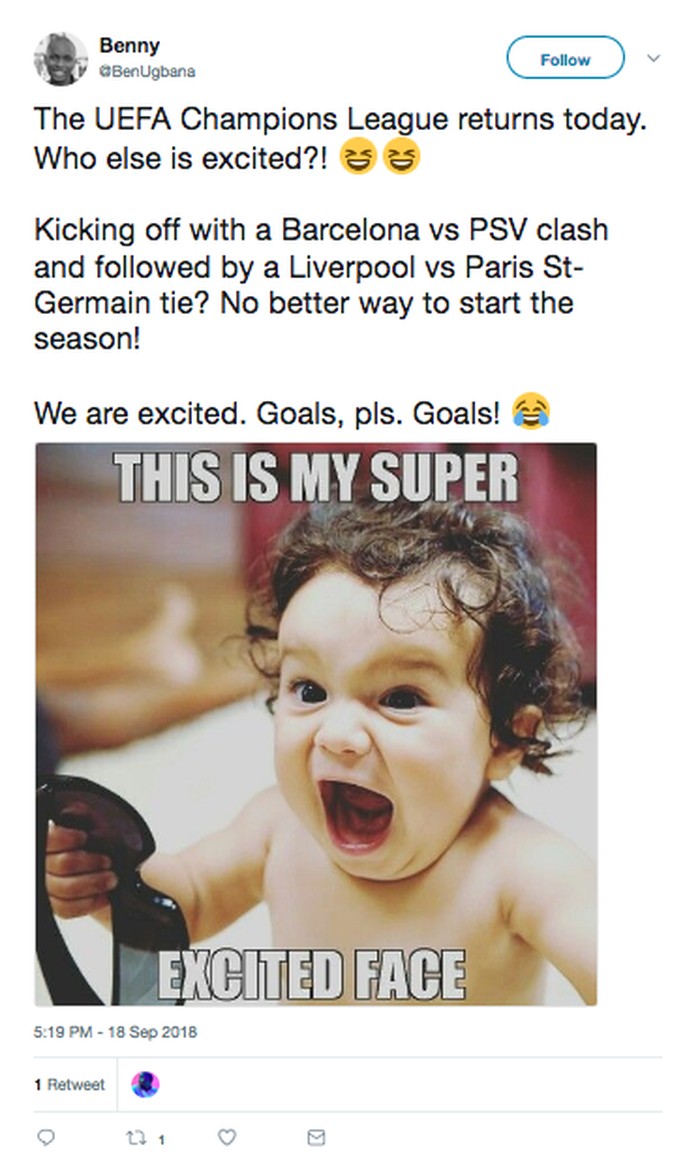Click the first grinning squint emoji
The image size is (700, 1169).
tap(357, 158)
